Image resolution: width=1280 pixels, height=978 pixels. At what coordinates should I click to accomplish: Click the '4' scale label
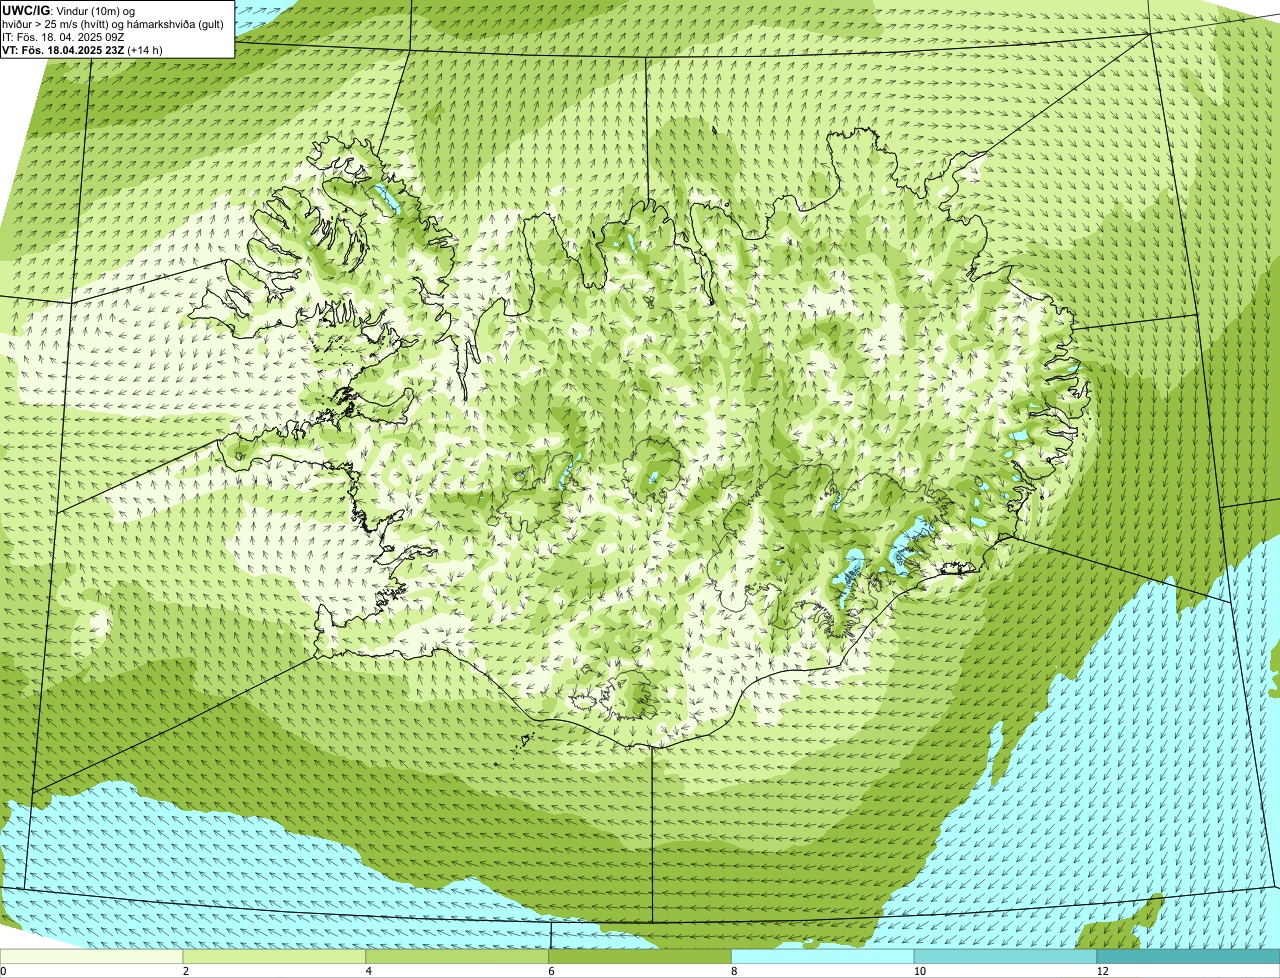point(368,971)
